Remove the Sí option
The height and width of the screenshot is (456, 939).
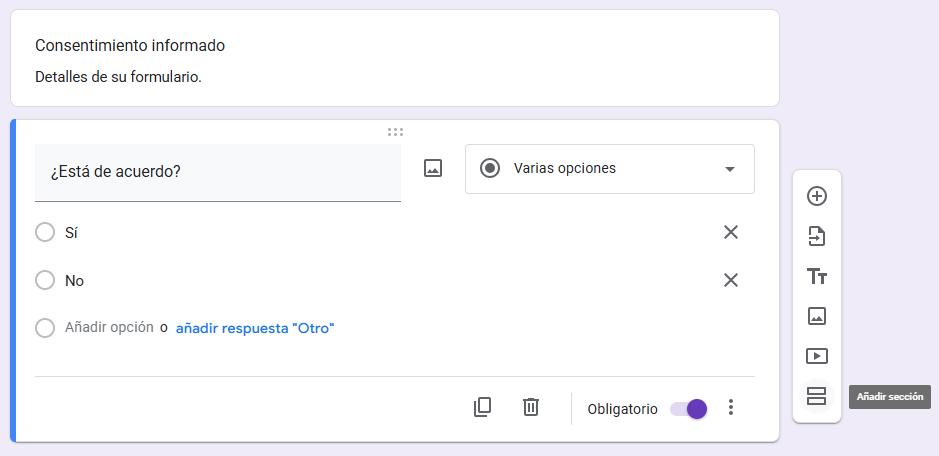tap(731, 232)
